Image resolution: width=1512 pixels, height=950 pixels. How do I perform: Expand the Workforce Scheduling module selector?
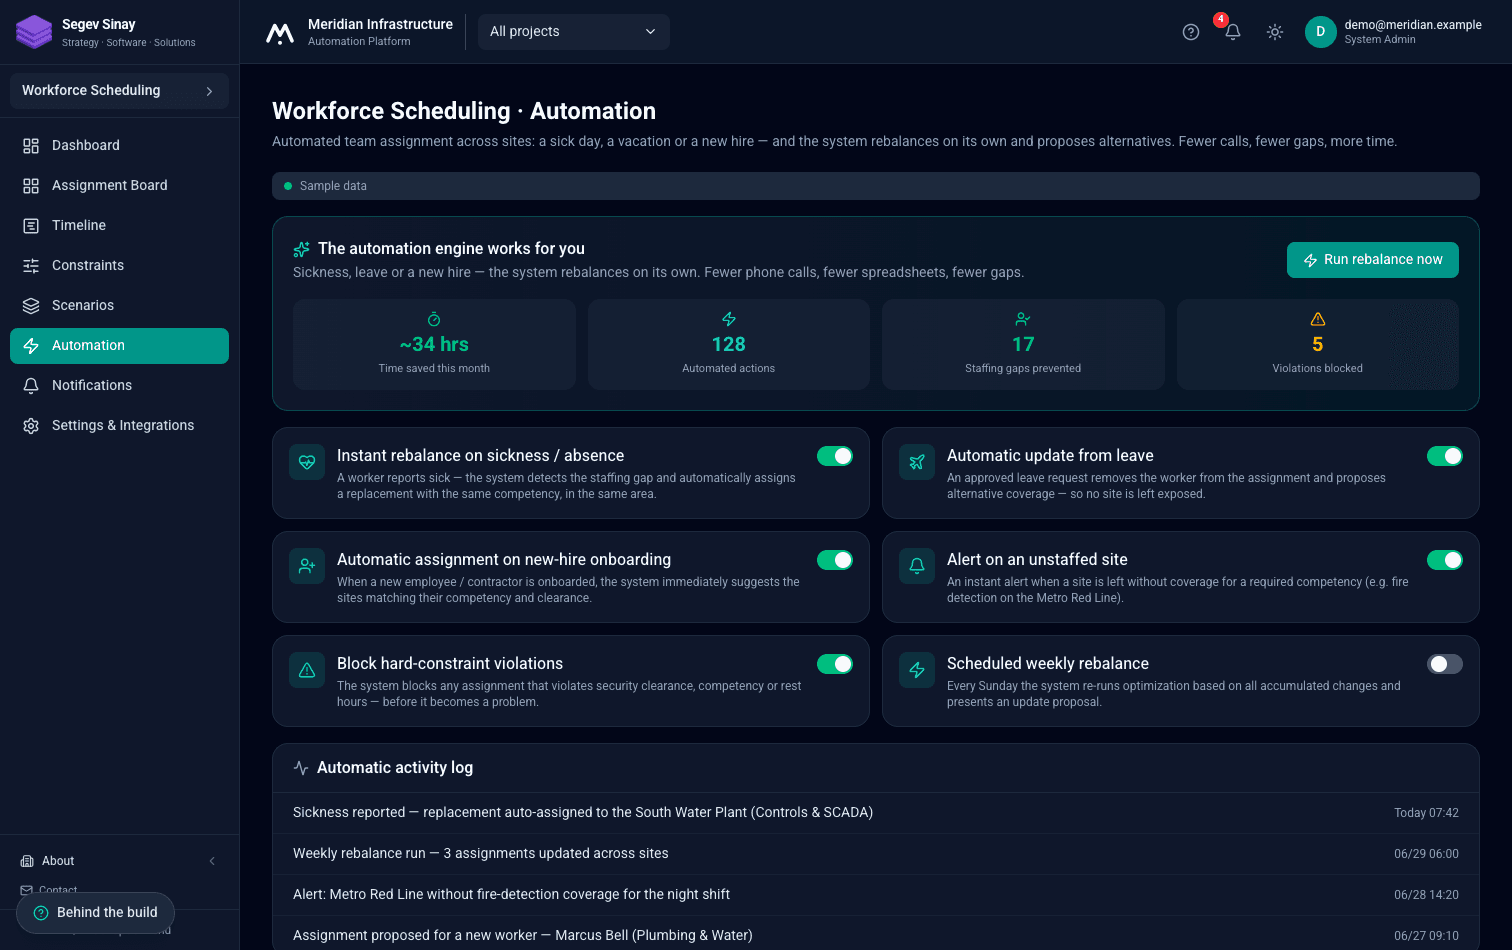[119, 91]
